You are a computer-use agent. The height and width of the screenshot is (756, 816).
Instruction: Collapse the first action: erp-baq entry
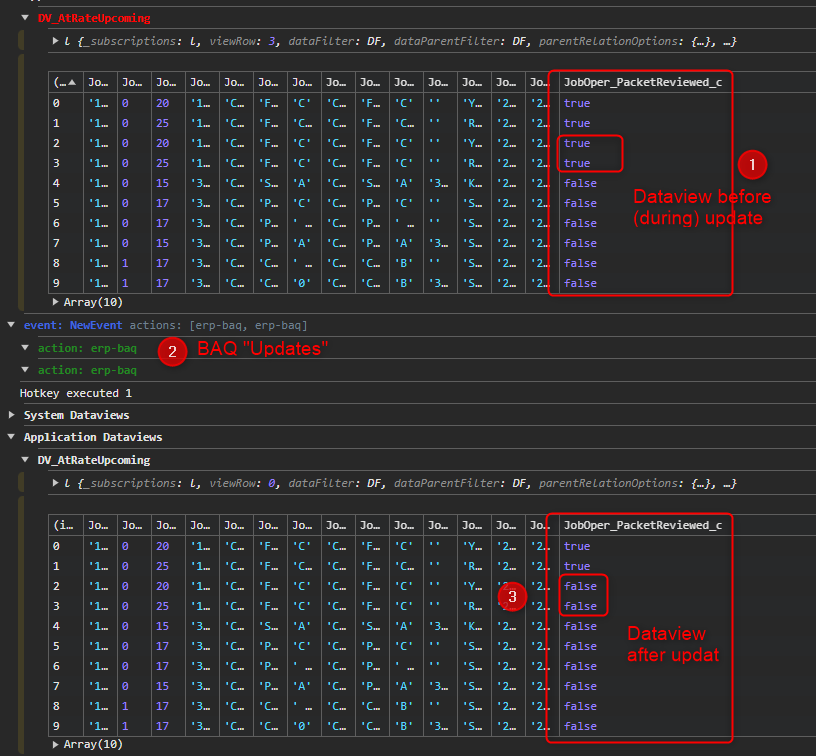pos(25,348)
